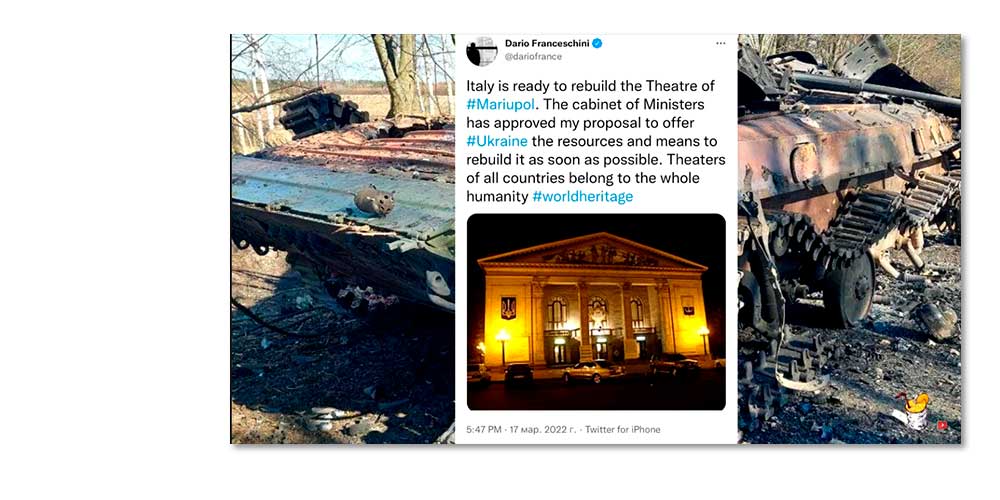Open the #Mariupol hashtag
The height and width of the screenshot is (500, 1000).
click(x=500, y=104)
